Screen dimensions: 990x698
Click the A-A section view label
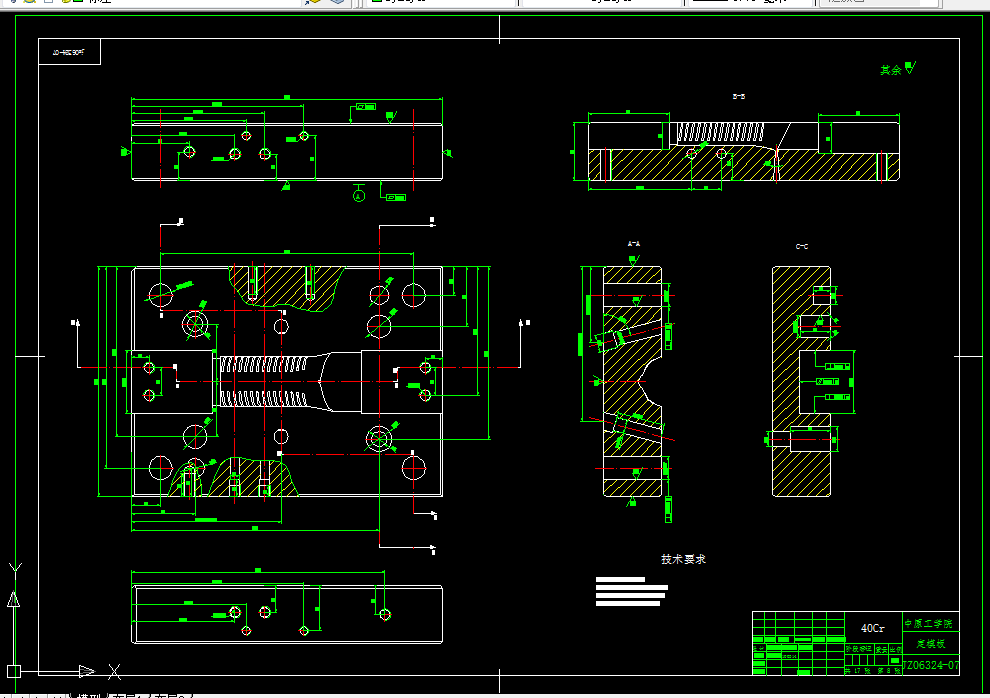[634, 244]
